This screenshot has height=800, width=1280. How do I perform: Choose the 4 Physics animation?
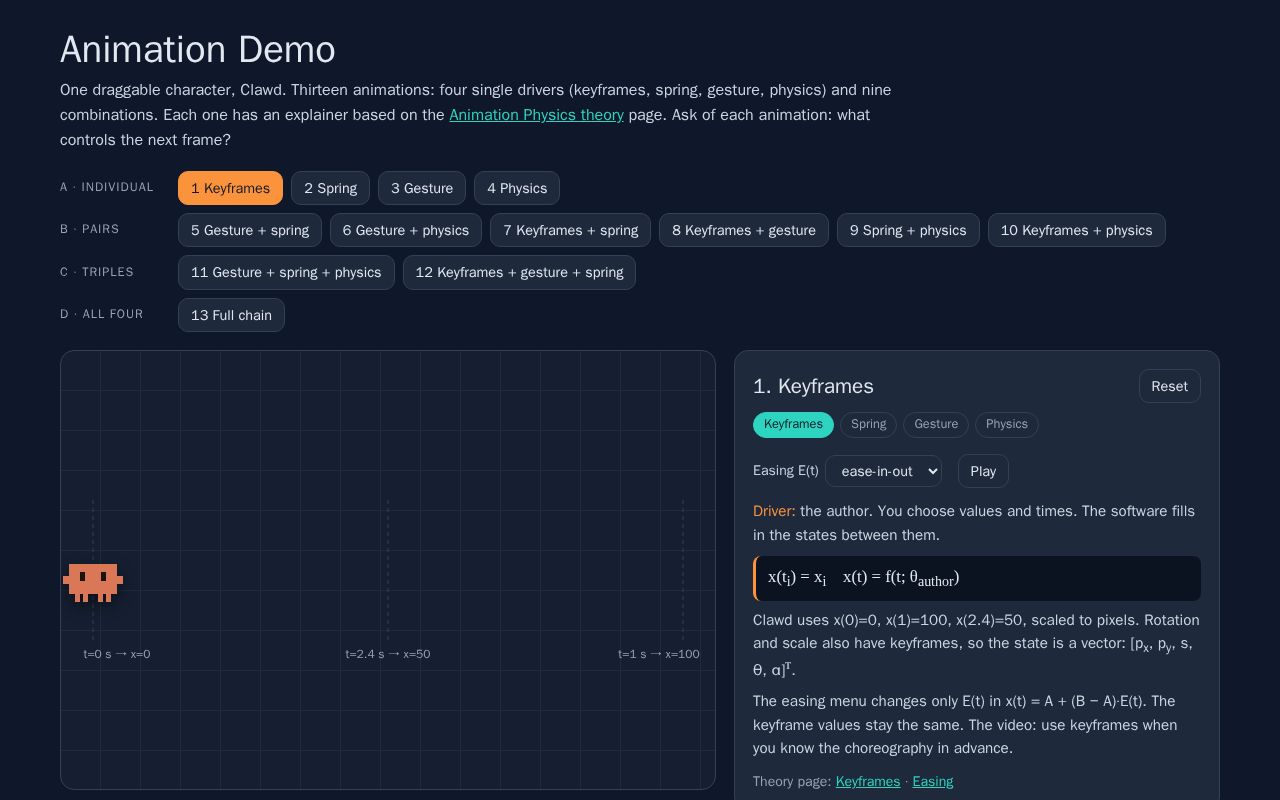pyautogui.click(x=517, y=188)
